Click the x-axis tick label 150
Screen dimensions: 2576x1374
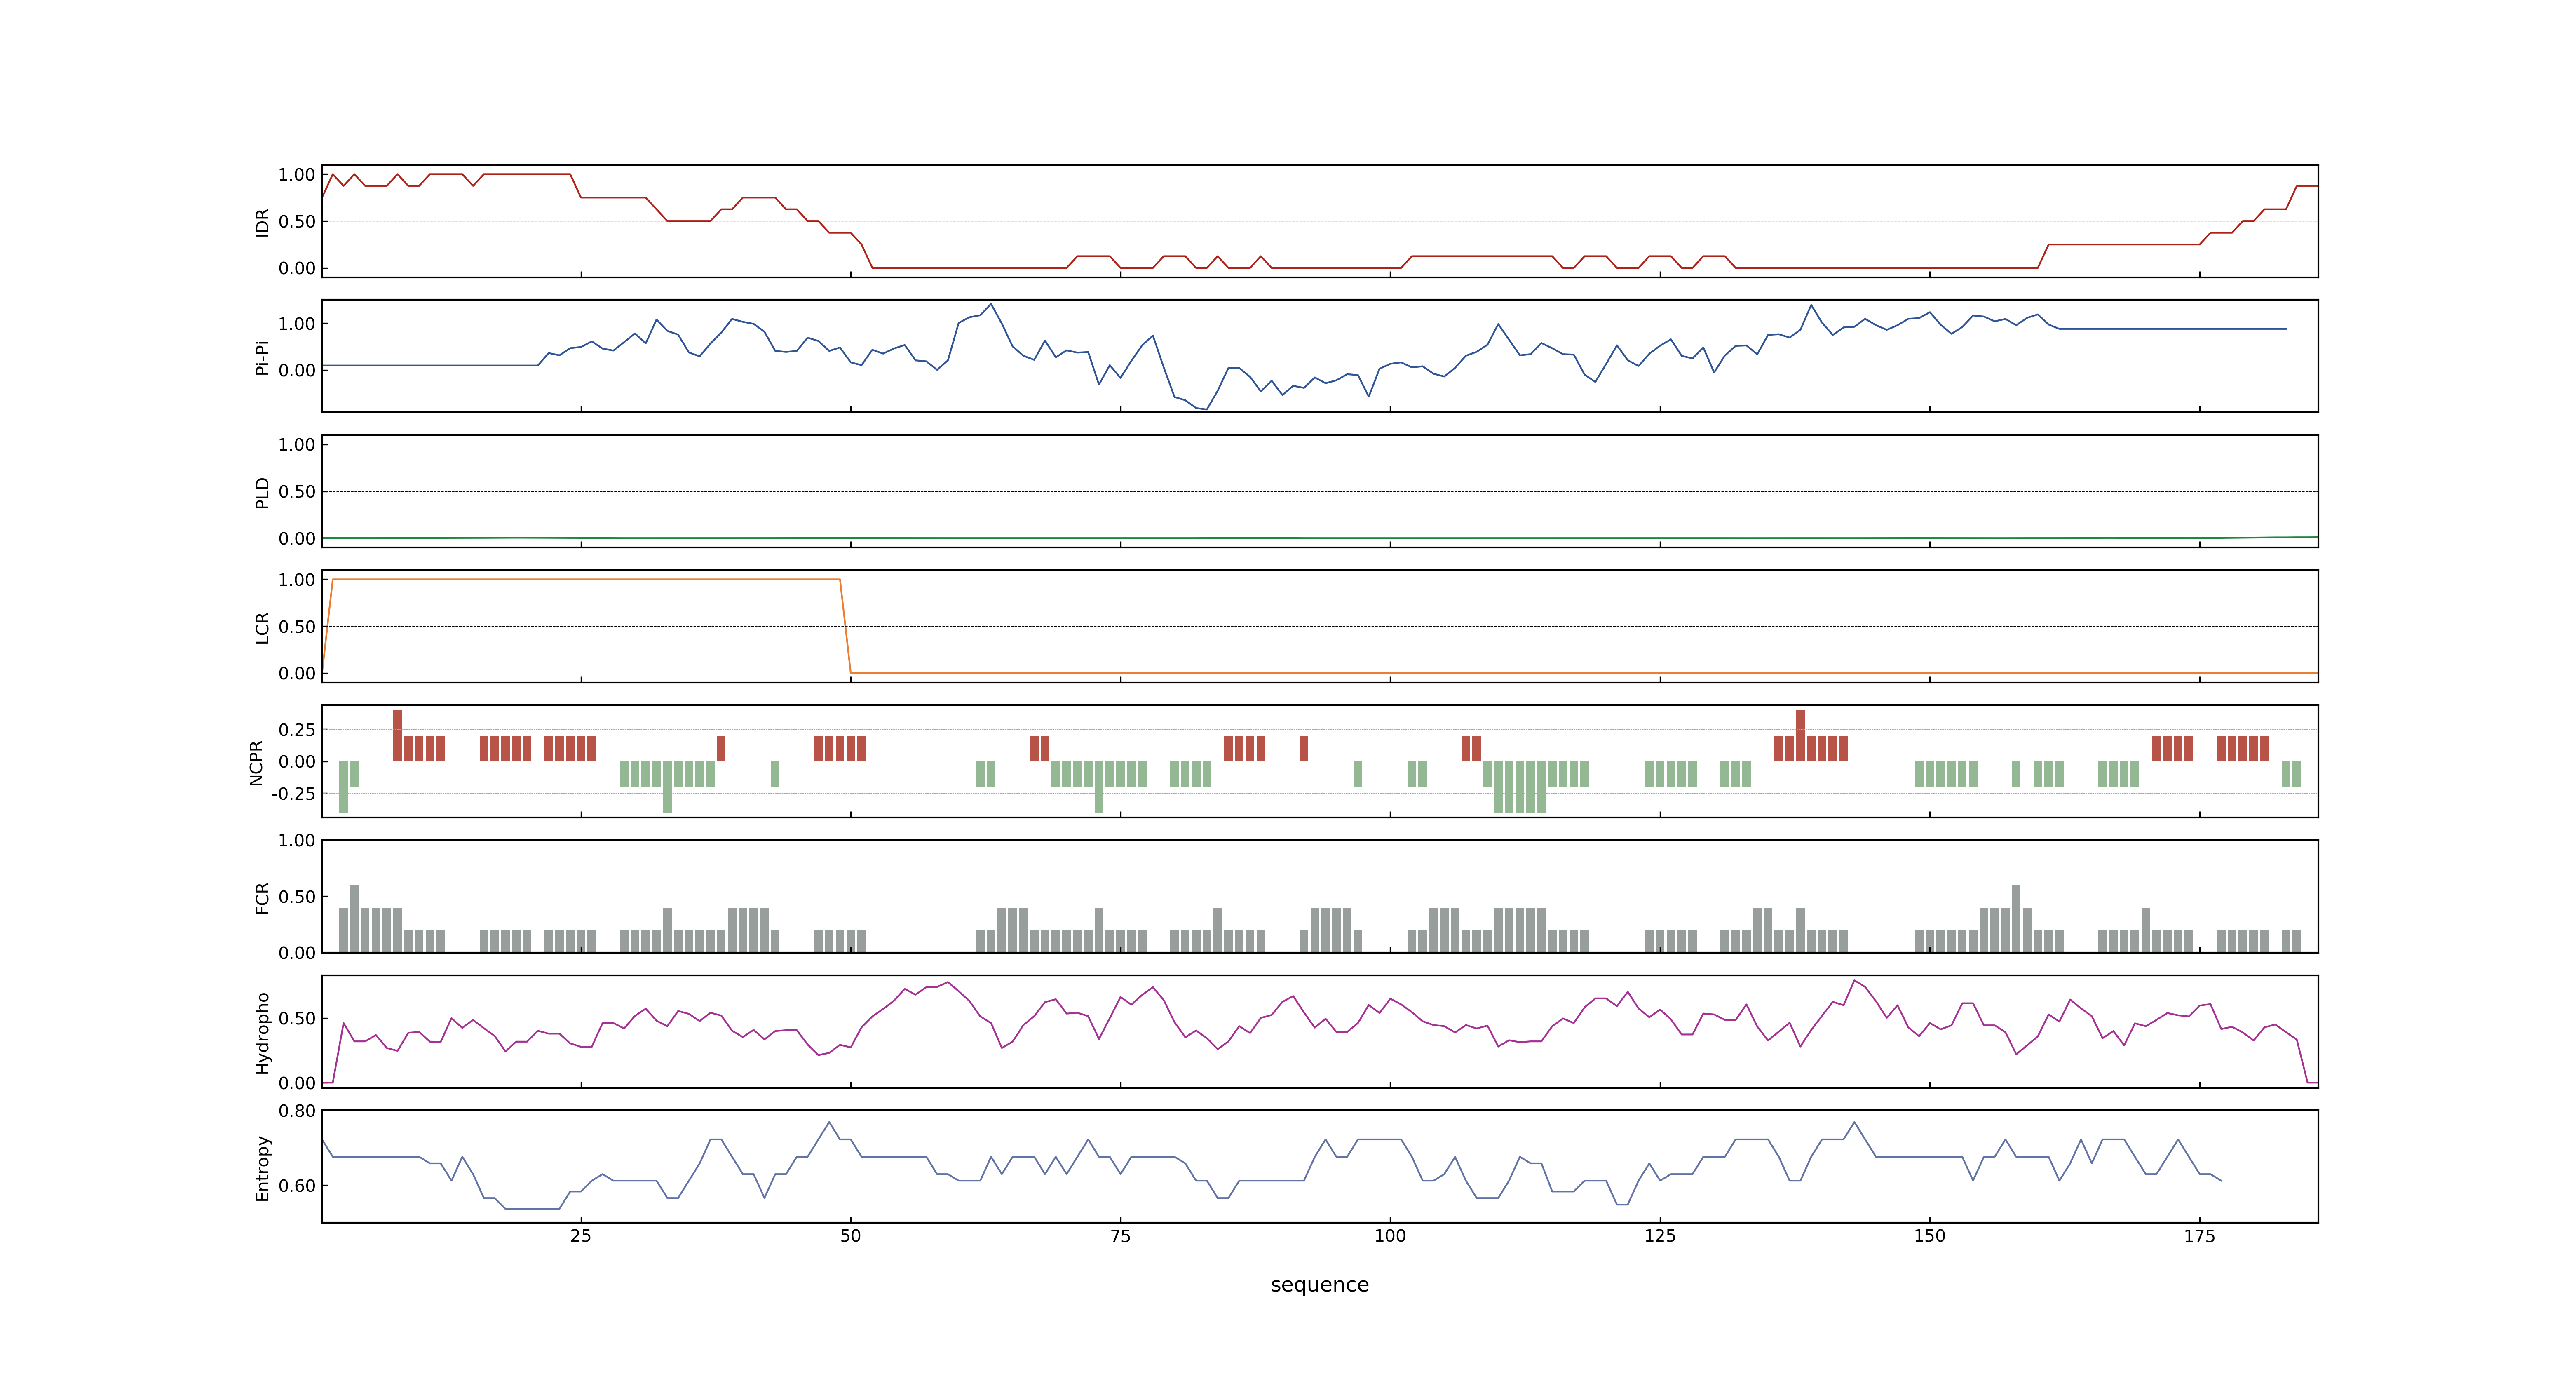pyautogui.click(x=1930, y=1236)
